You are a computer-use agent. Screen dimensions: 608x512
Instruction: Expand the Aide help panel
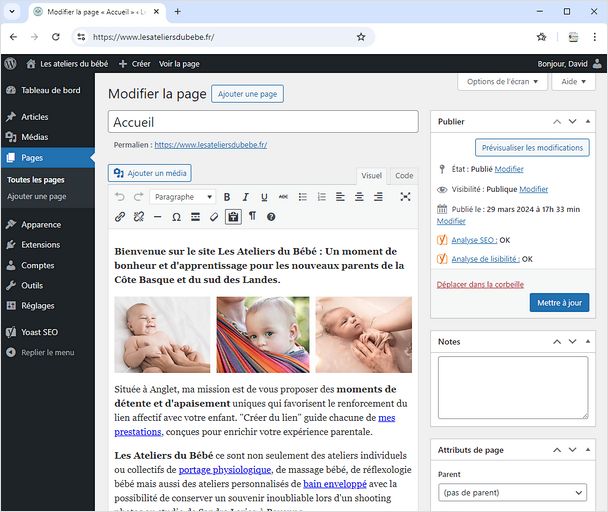(573, 81)
